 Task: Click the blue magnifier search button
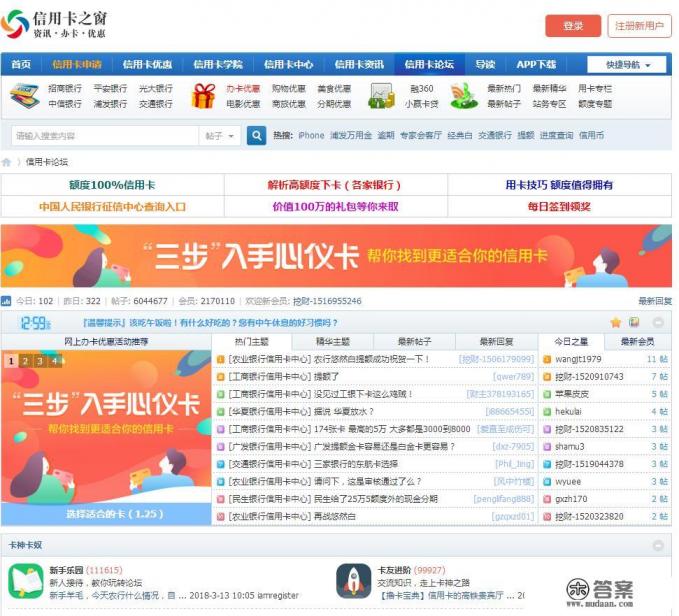point(256,135)
